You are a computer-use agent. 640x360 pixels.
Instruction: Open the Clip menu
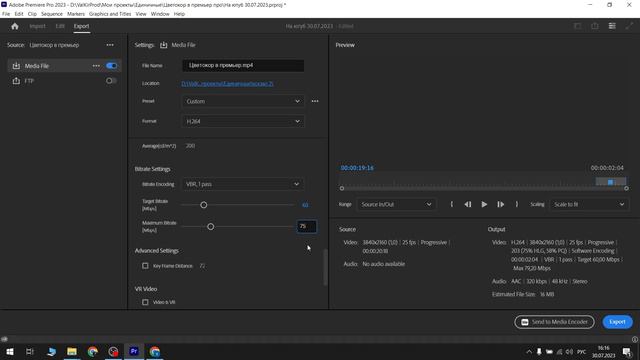(x=32, y=14)
